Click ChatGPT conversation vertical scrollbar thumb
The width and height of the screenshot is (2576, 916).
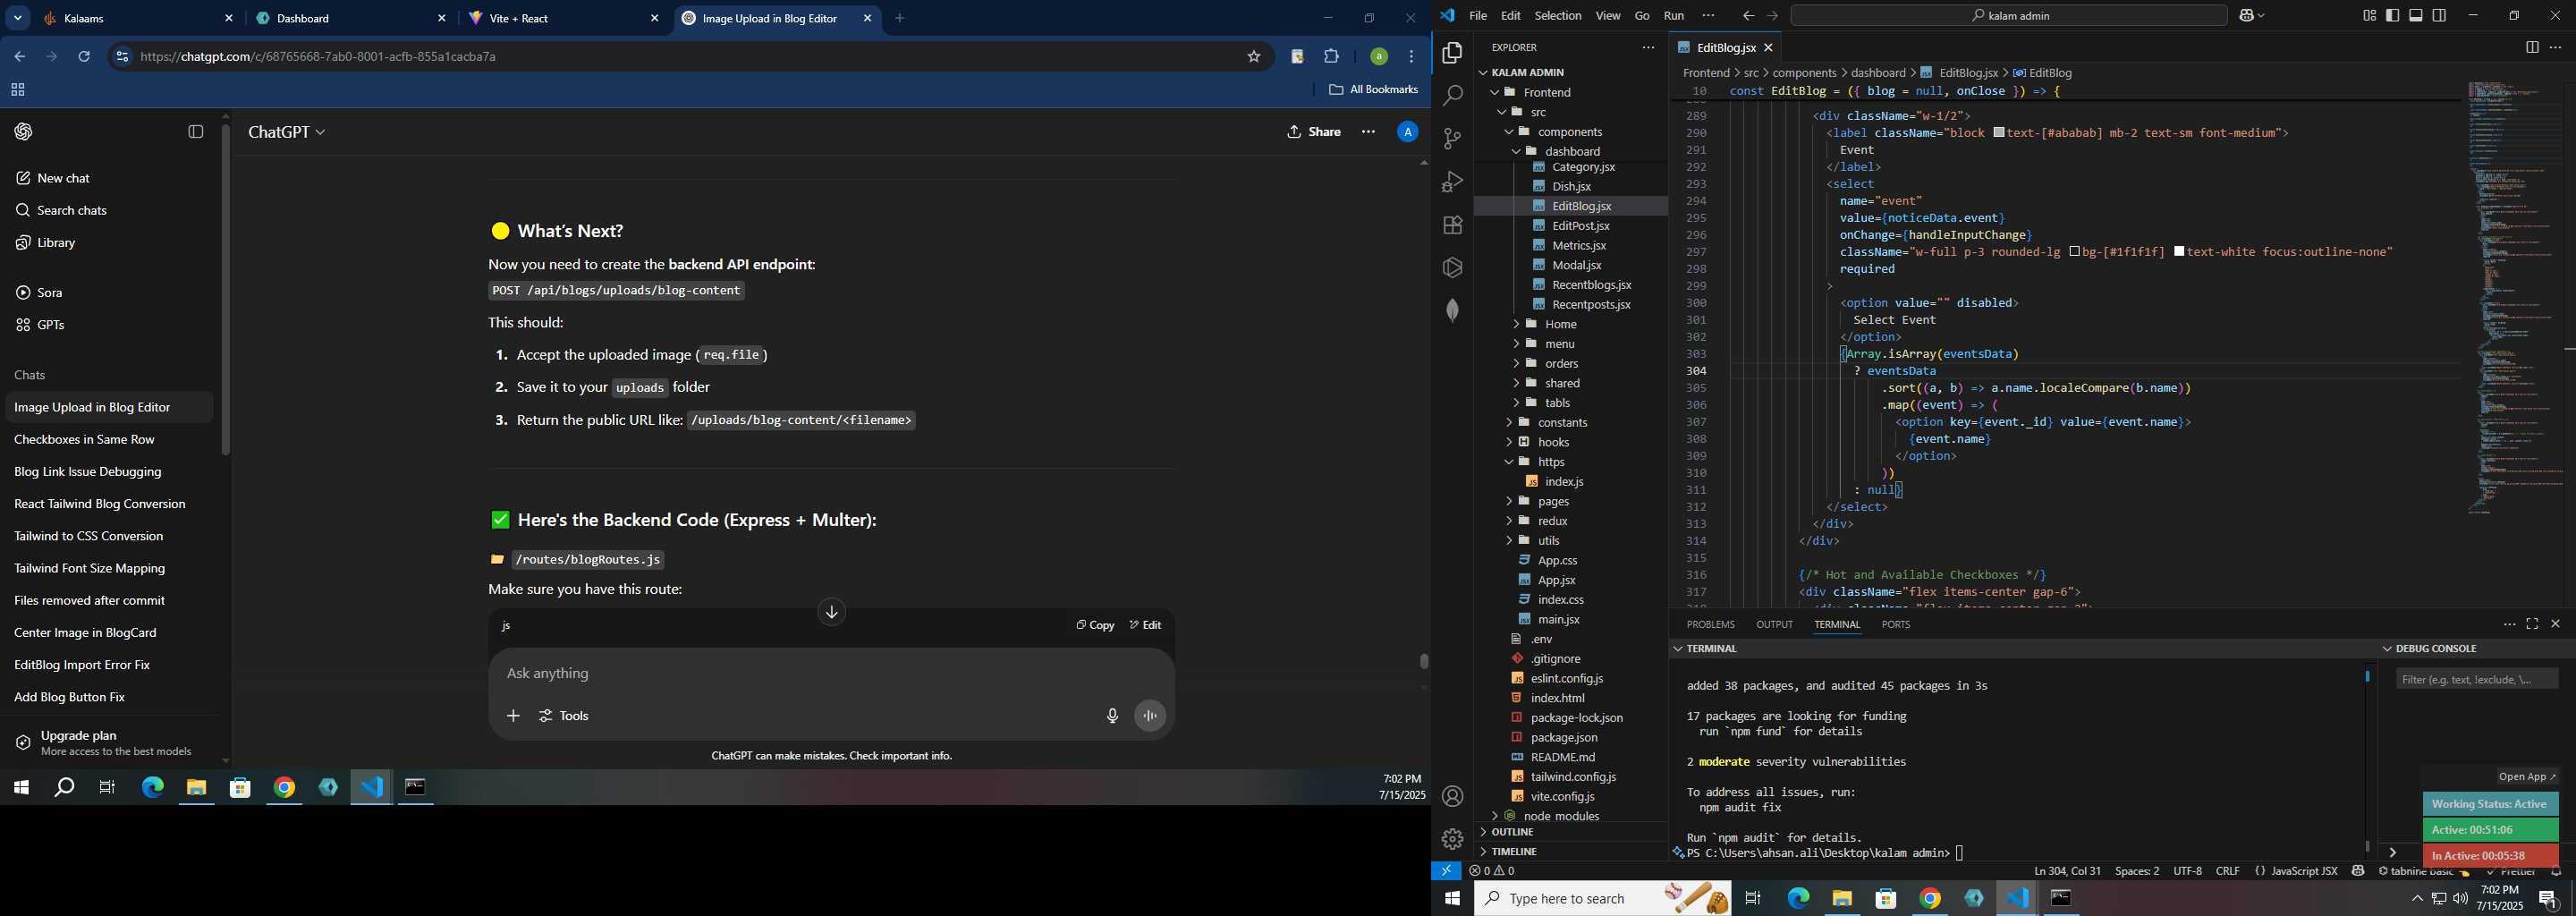(x=1424, y=661)
